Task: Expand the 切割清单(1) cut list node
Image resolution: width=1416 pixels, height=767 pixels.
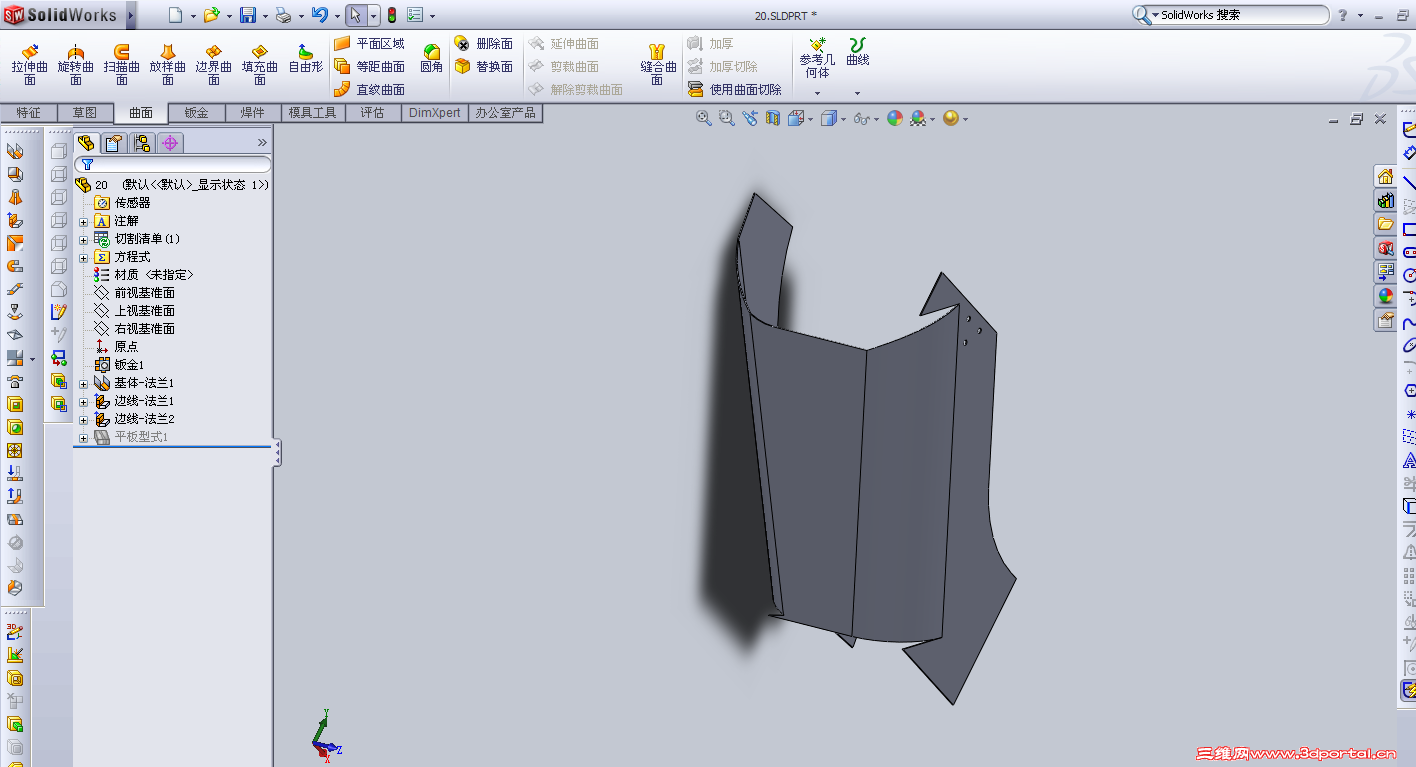Action: [84, 239]
